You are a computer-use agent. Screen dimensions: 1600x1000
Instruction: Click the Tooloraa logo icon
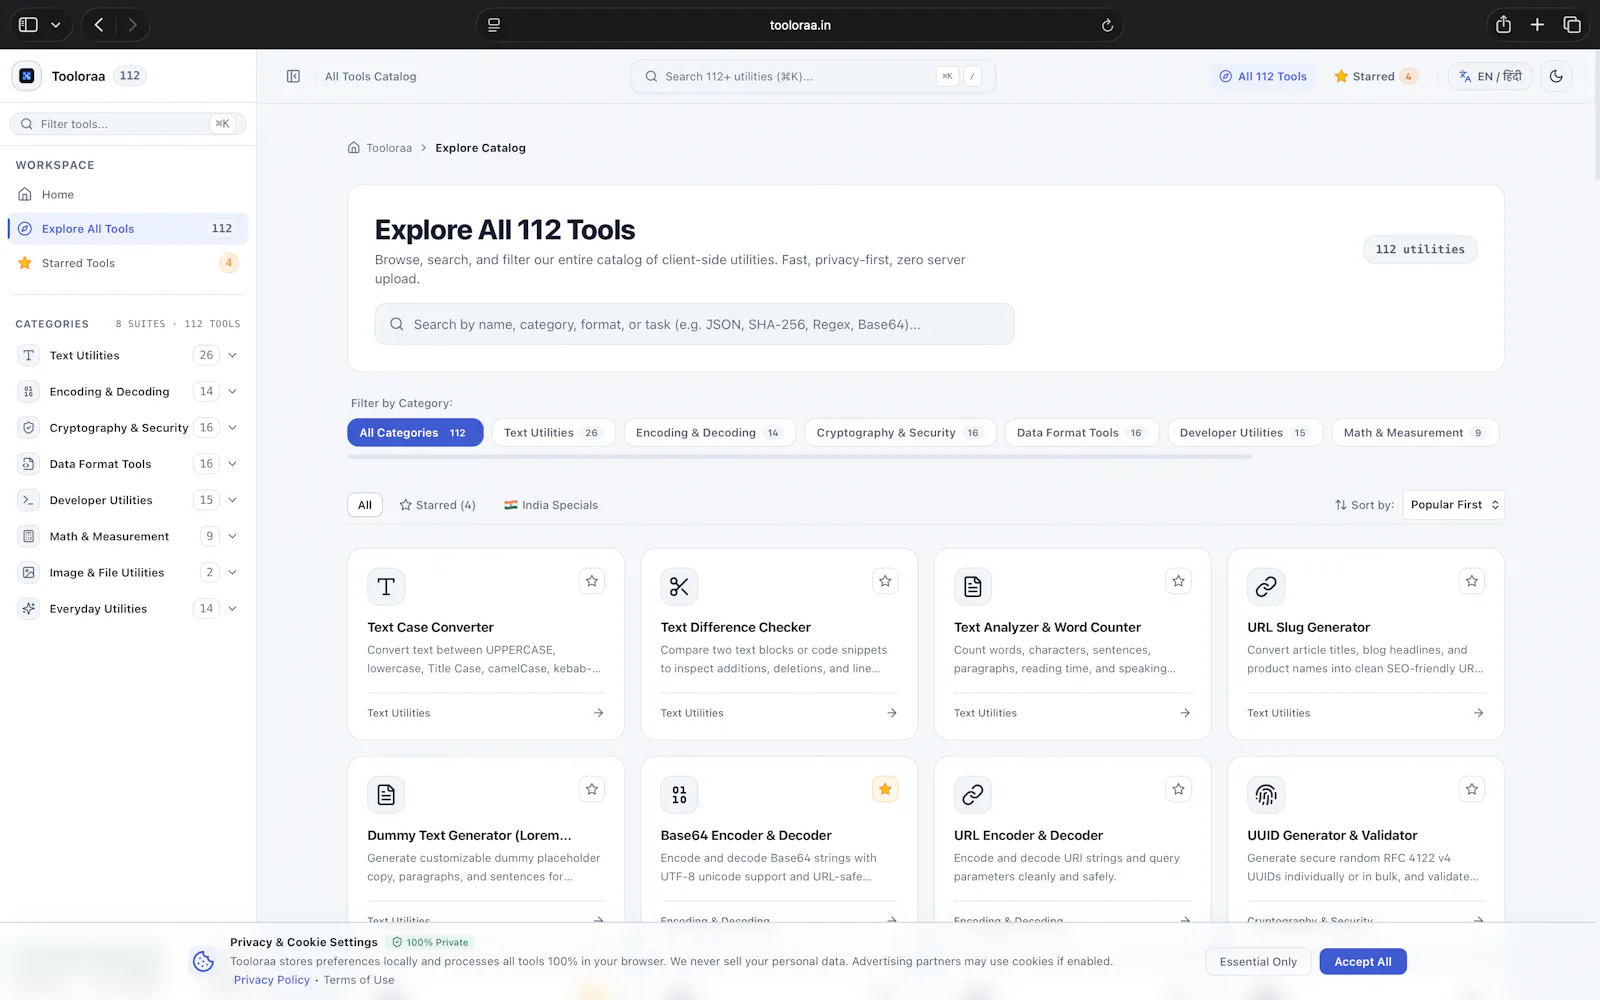point(27,76)
